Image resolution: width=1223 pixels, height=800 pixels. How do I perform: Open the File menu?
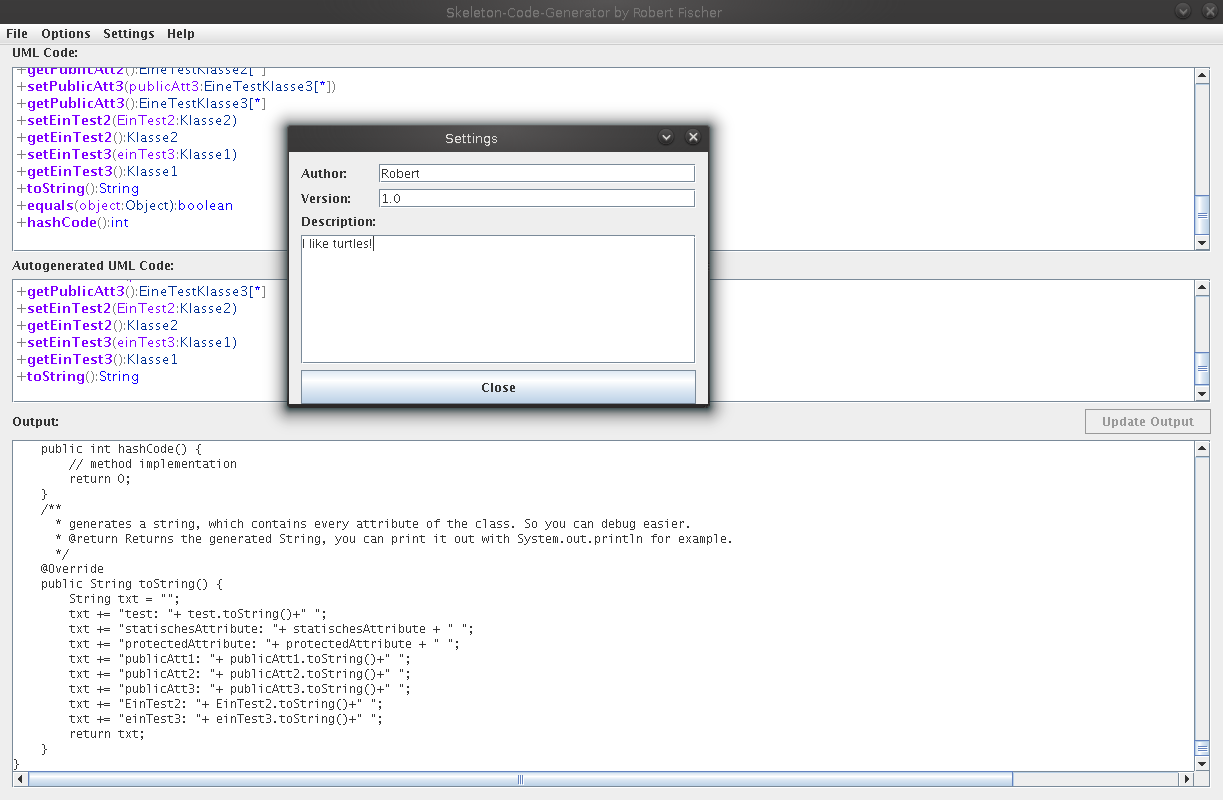[x=17, y=33]
